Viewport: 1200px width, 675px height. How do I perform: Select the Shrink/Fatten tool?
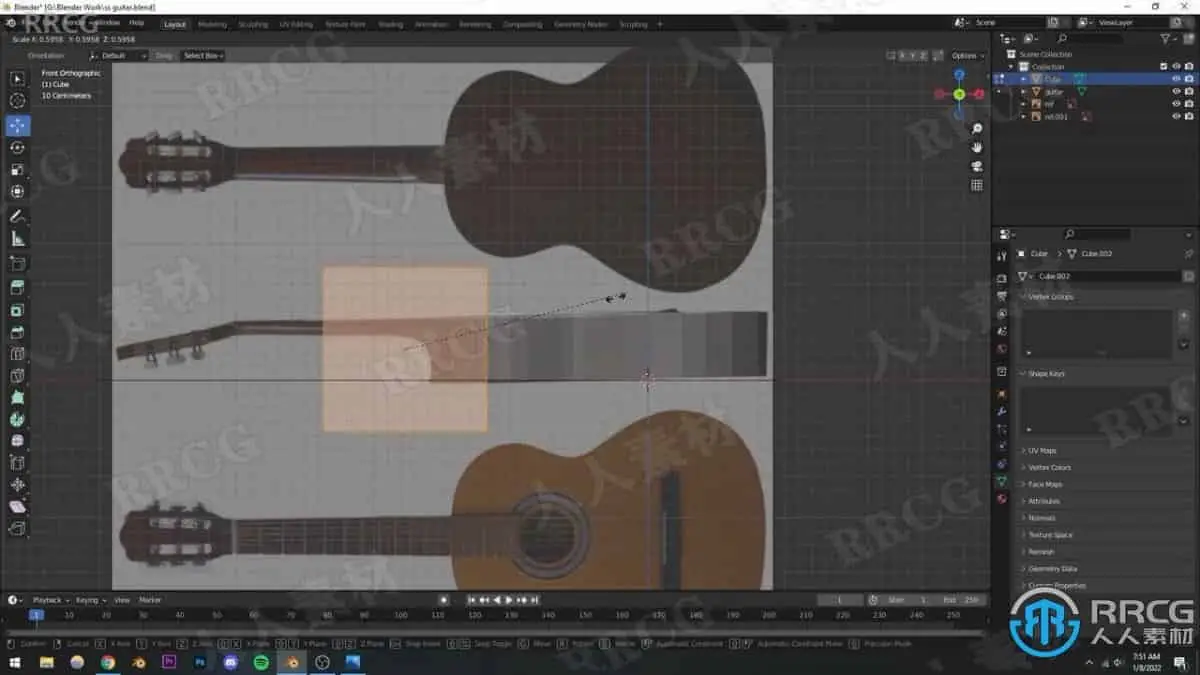(17, 485)
